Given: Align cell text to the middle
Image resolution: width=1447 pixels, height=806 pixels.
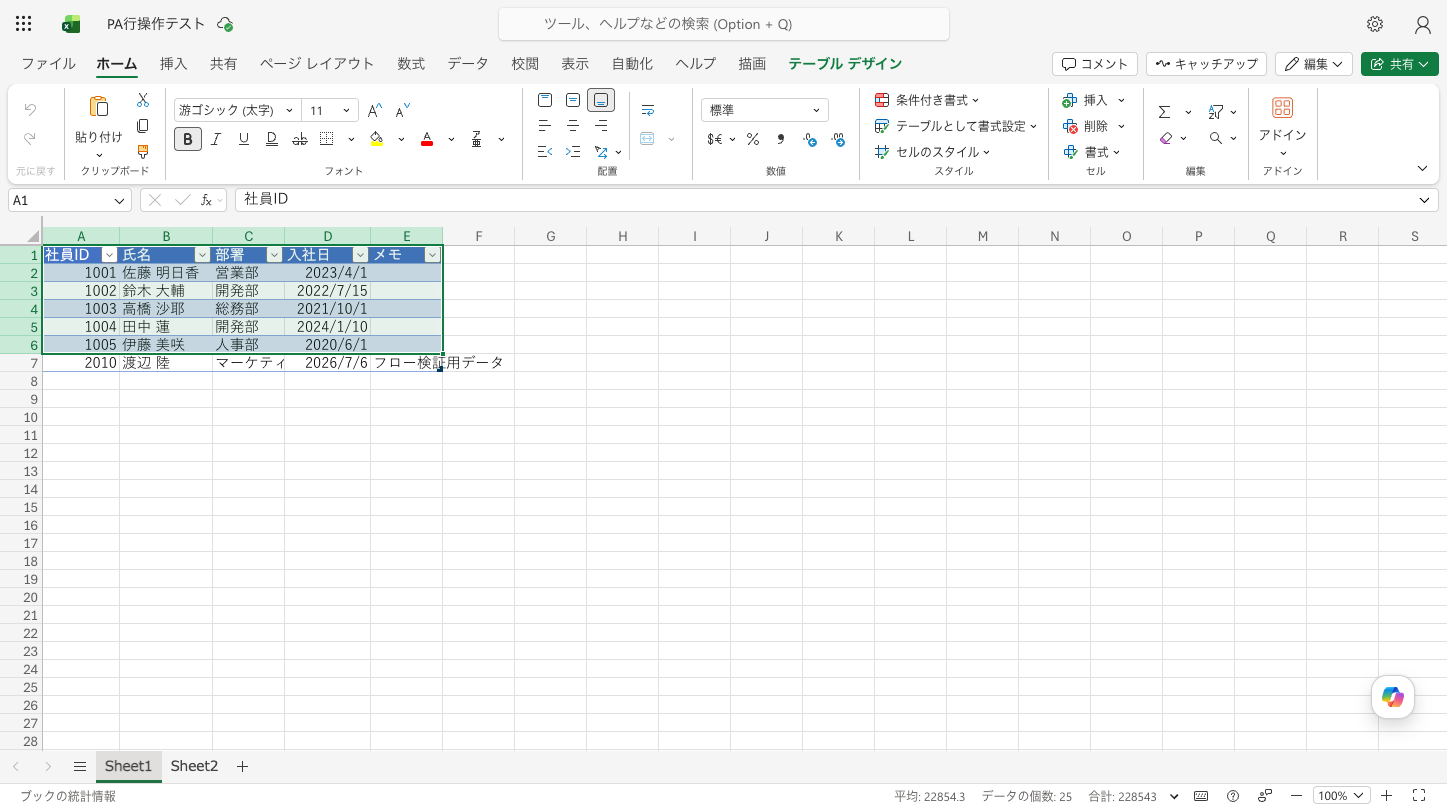Looking at the screenshot, I should pos(573,100).
